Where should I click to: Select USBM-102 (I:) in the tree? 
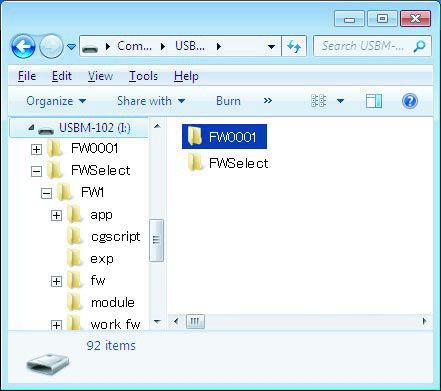point(79,128)
